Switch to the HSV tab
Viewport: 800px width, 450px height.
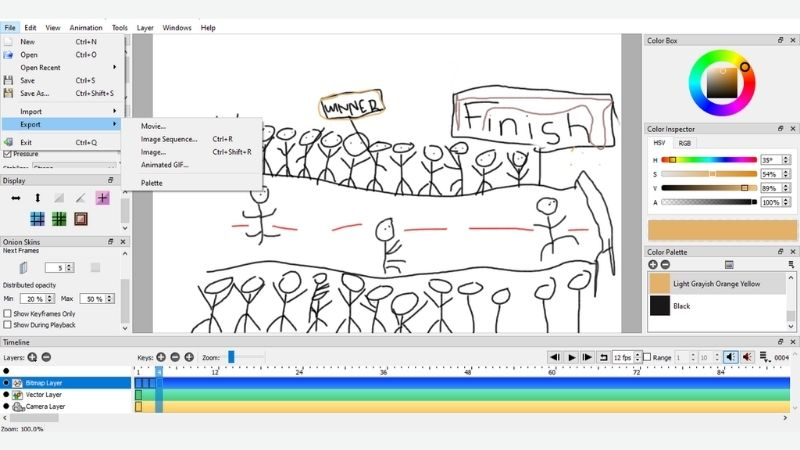pos(659,143)
